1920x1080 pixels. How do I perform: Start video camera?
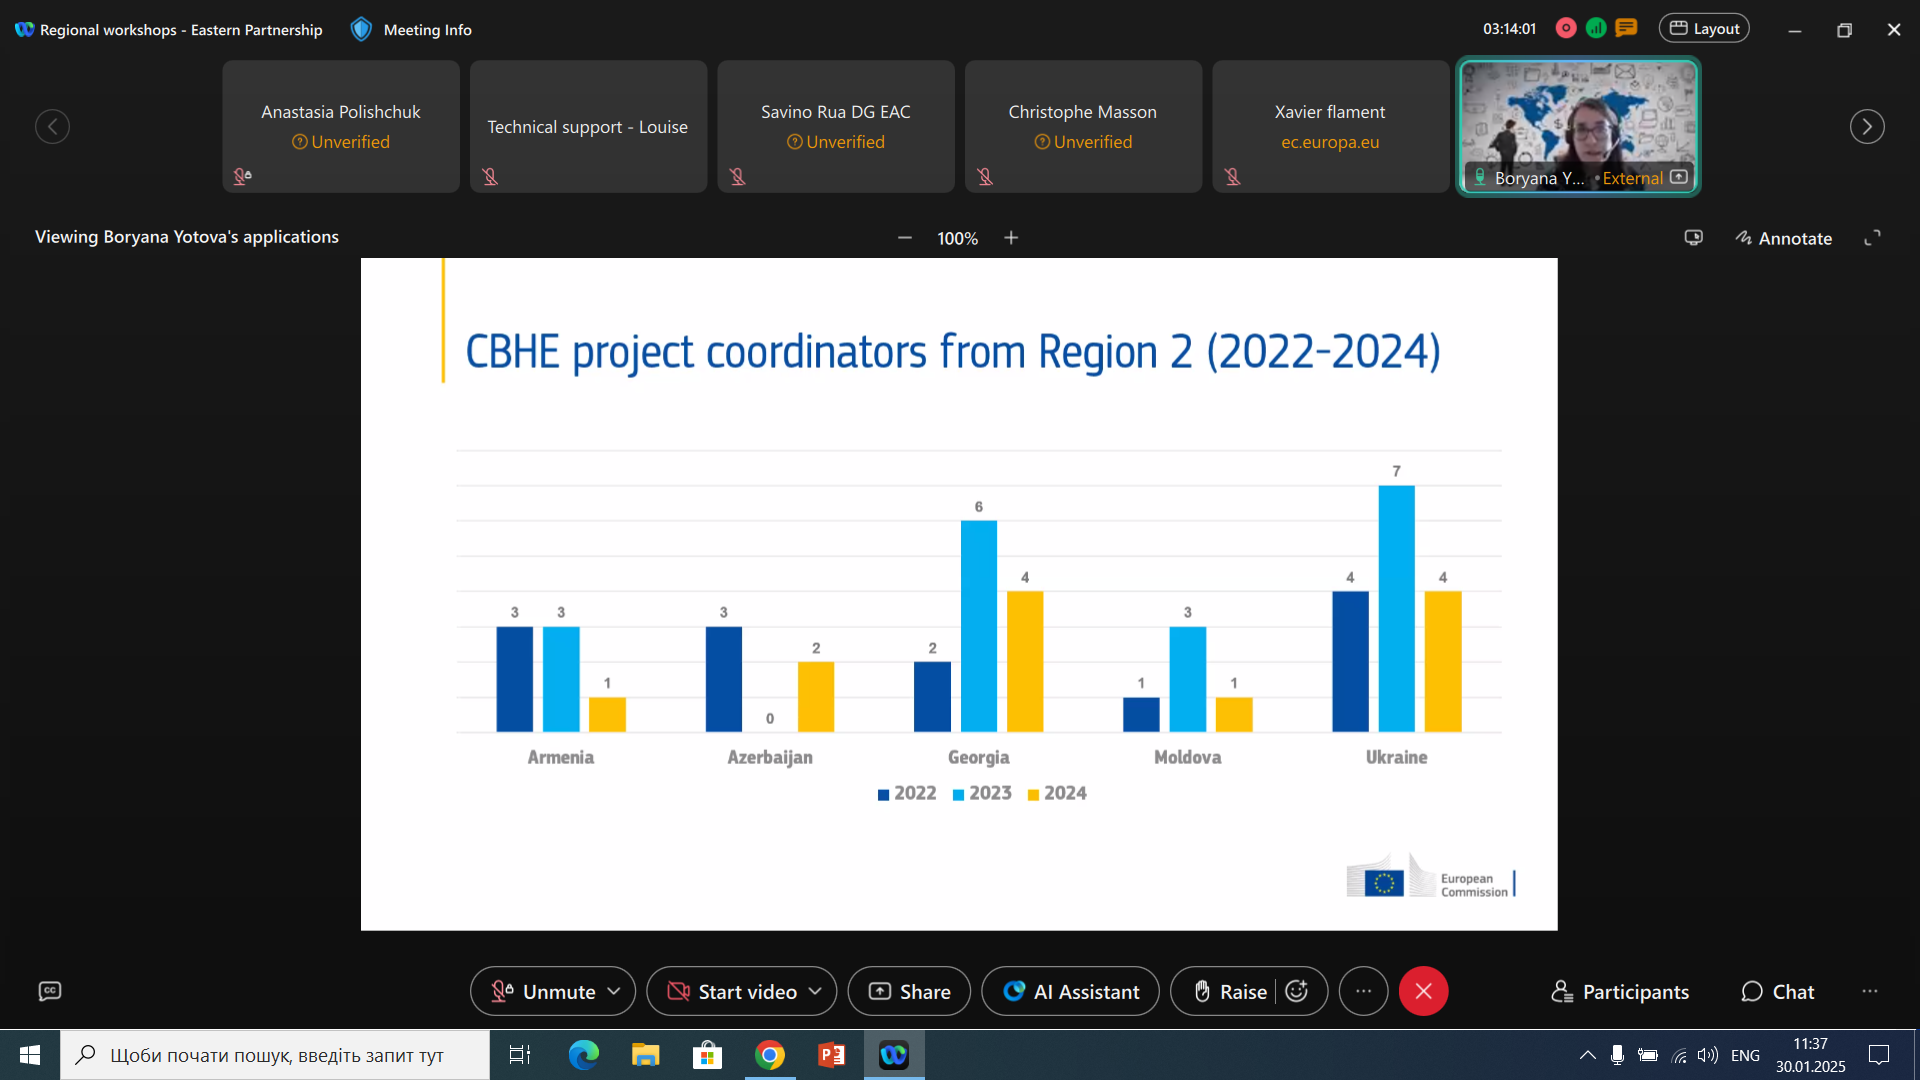tap(733, 991)
